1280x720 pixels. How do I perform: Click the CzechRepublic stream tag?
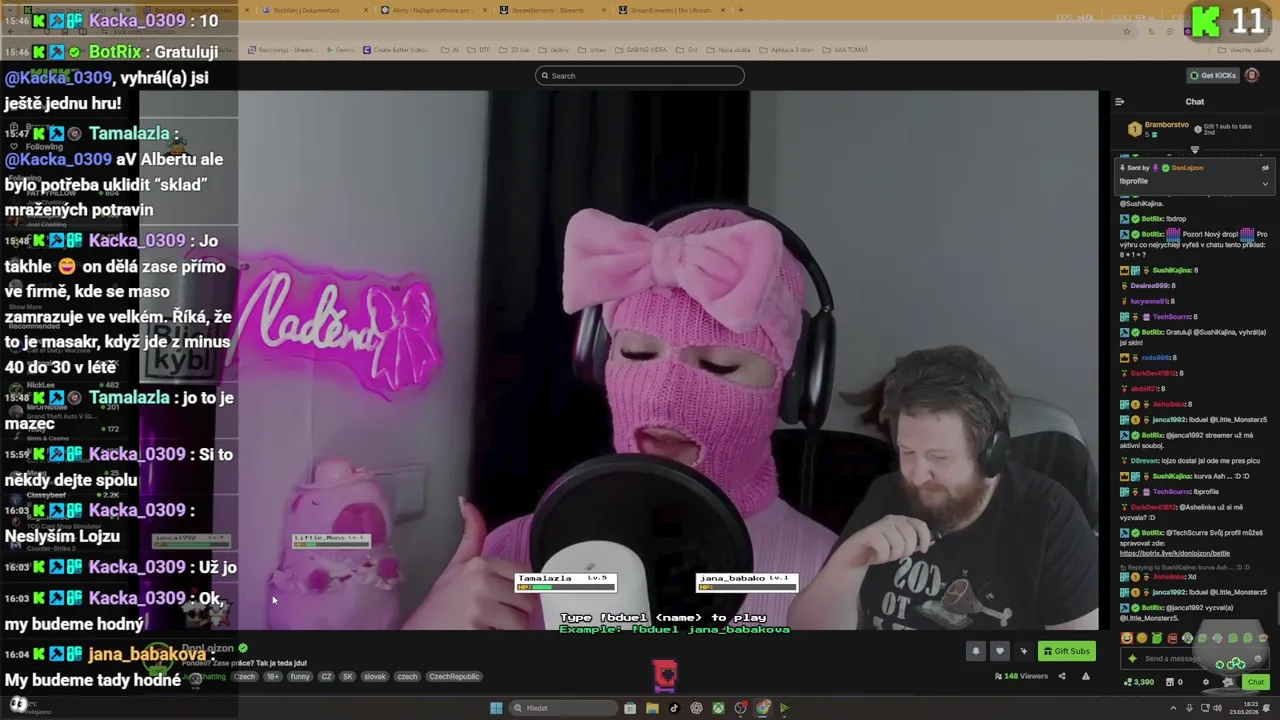click(x=454, y=677)
